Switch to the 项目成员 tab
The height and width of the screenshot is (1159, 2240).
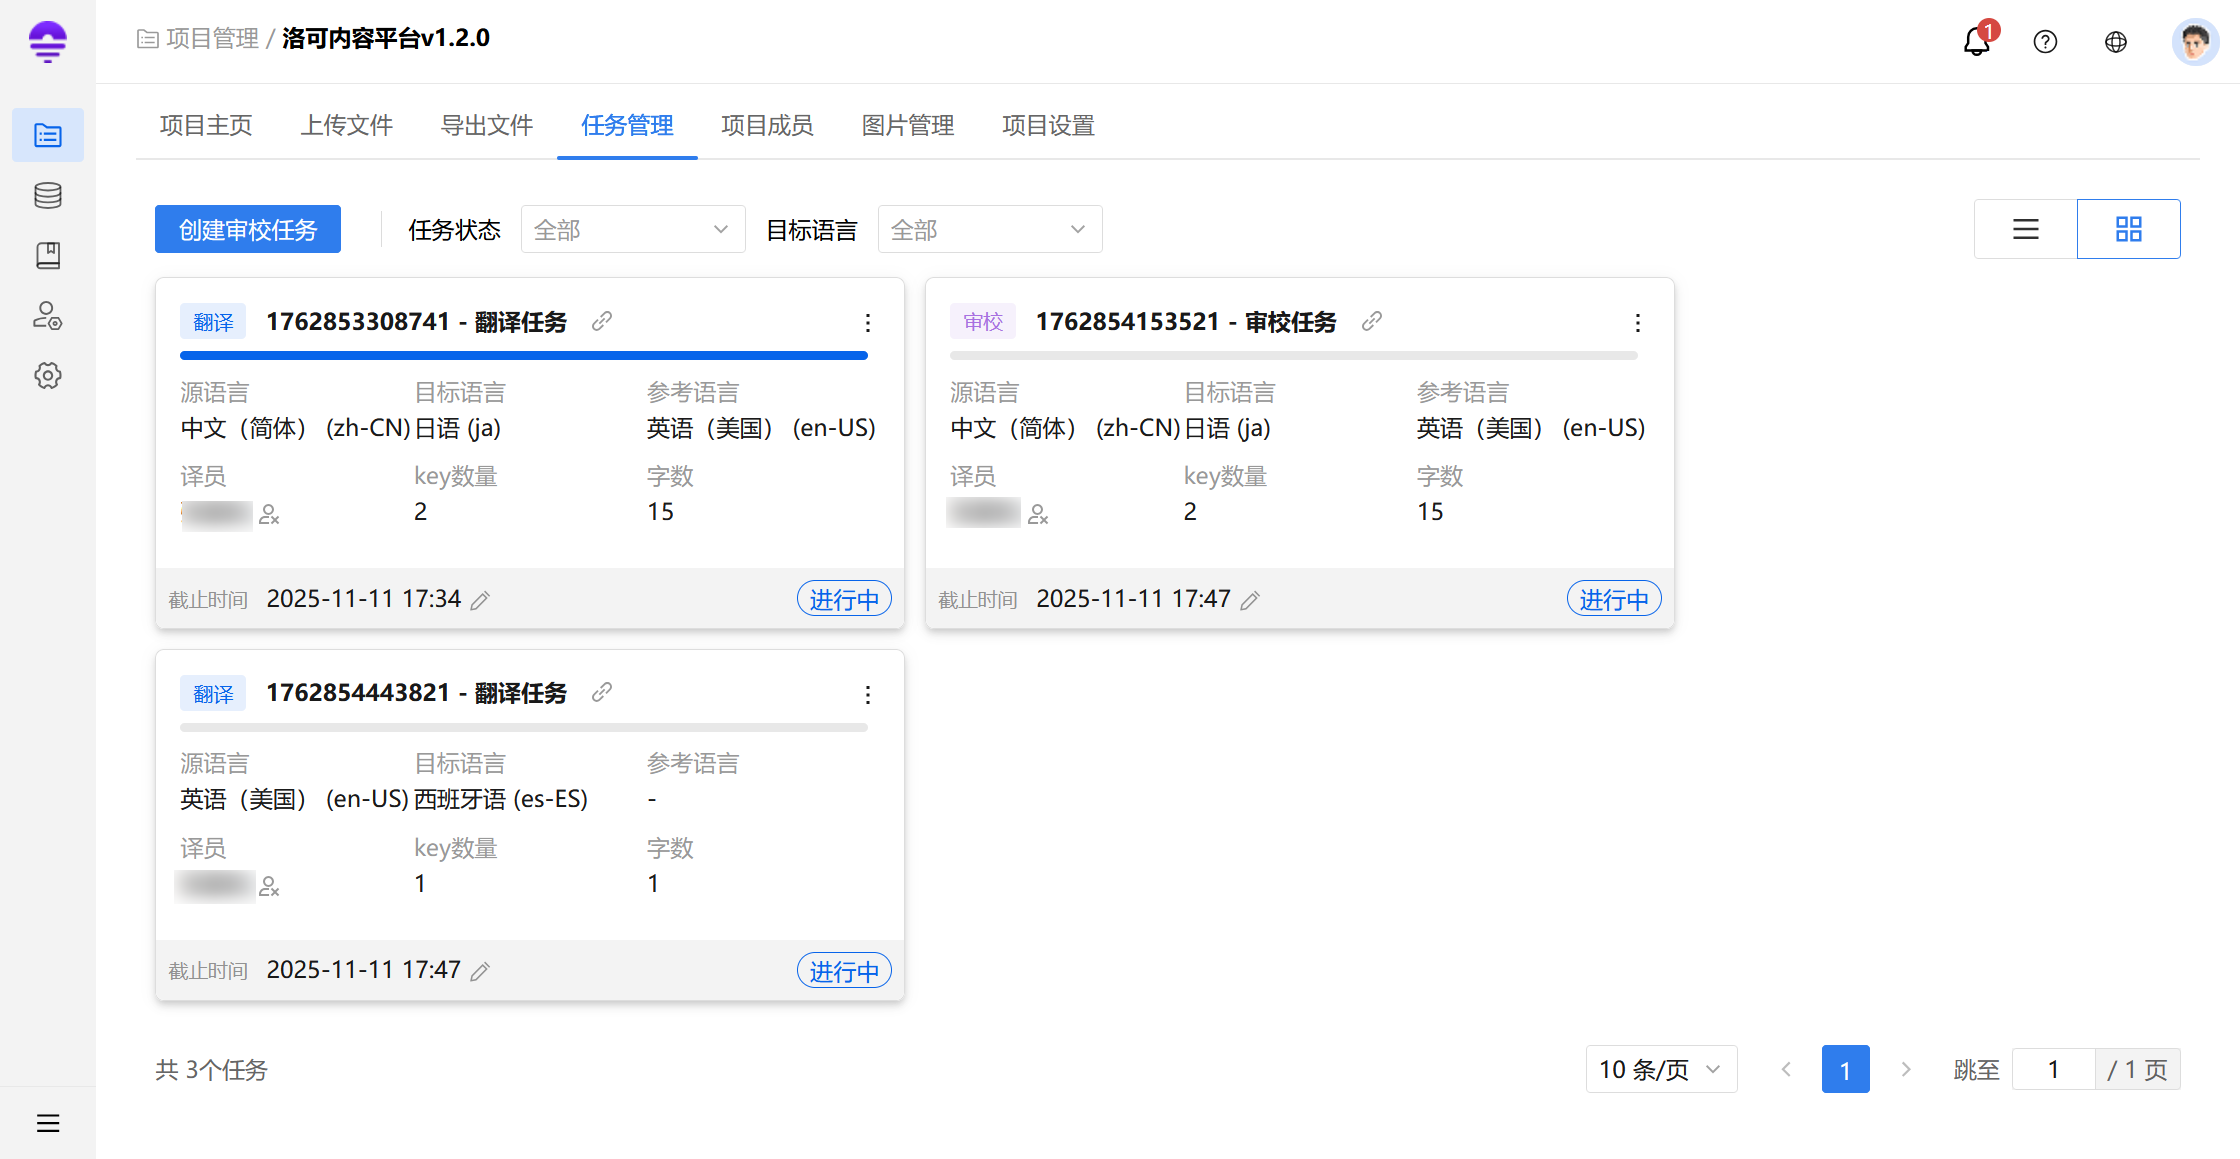tap(767, 125)
